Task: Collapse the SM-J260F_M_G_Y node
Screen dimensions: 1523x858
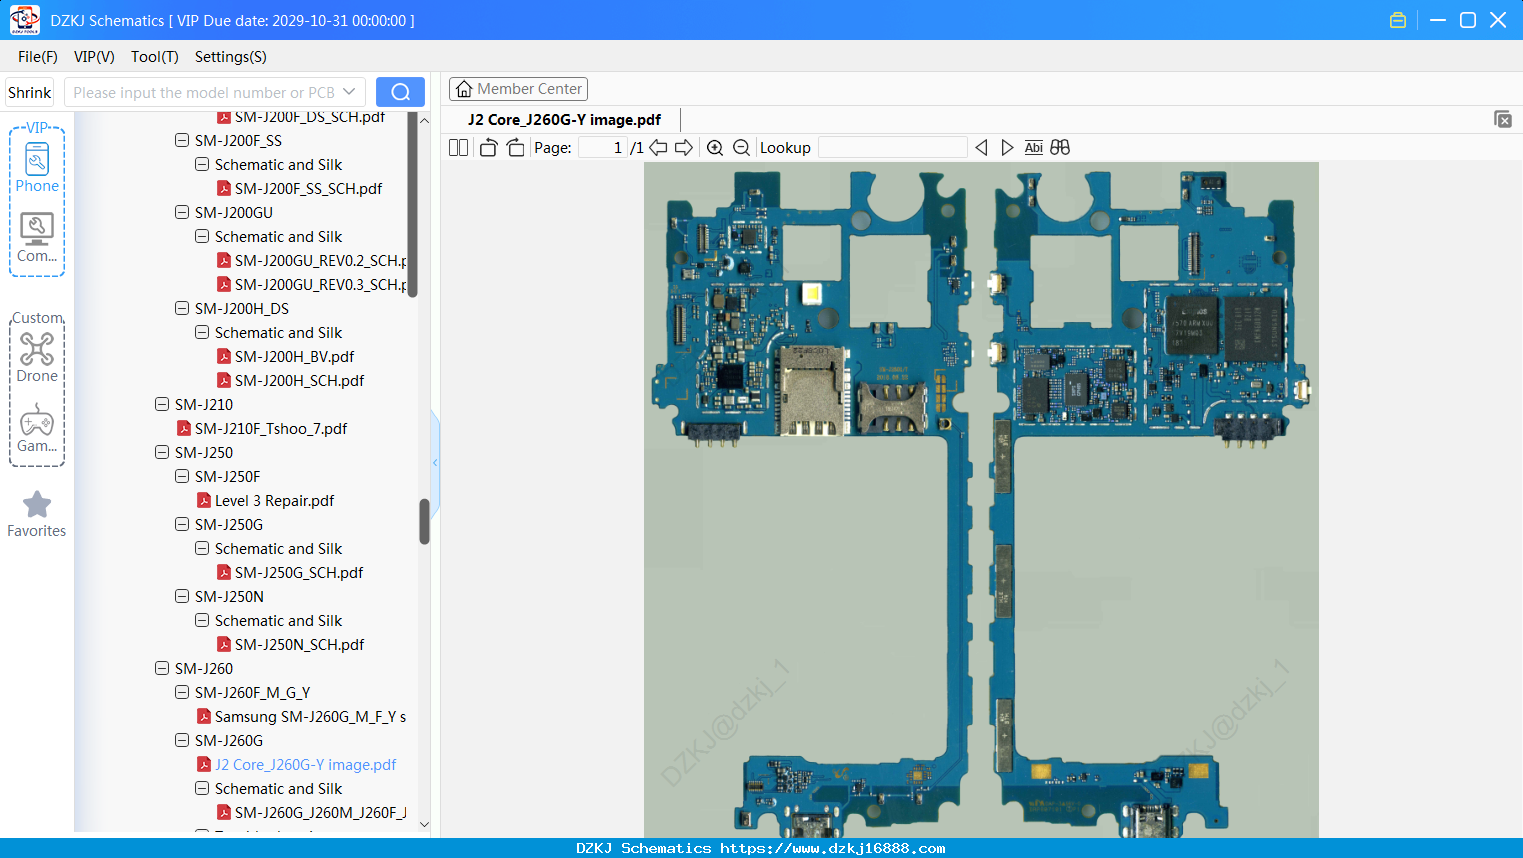Action: pyautogui.click(x=182, y=693)
